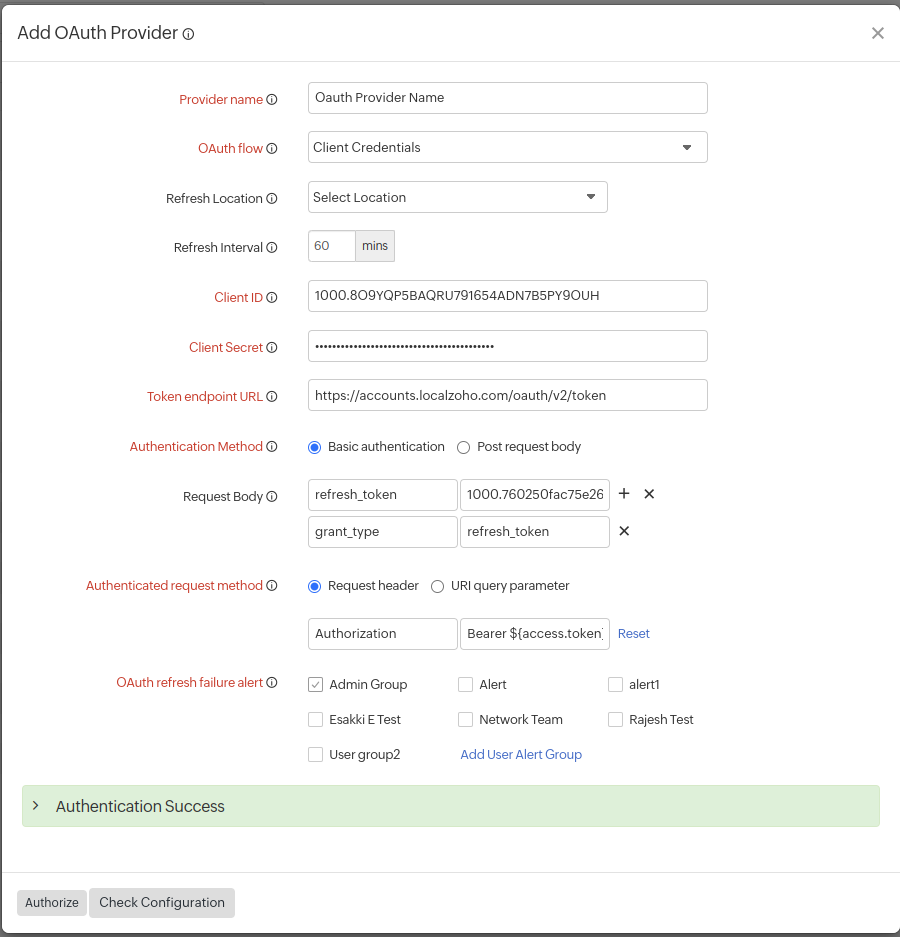Click the X icon to remove grant_type row
This screenshot has height=937, width=900.
coord(624,531)
